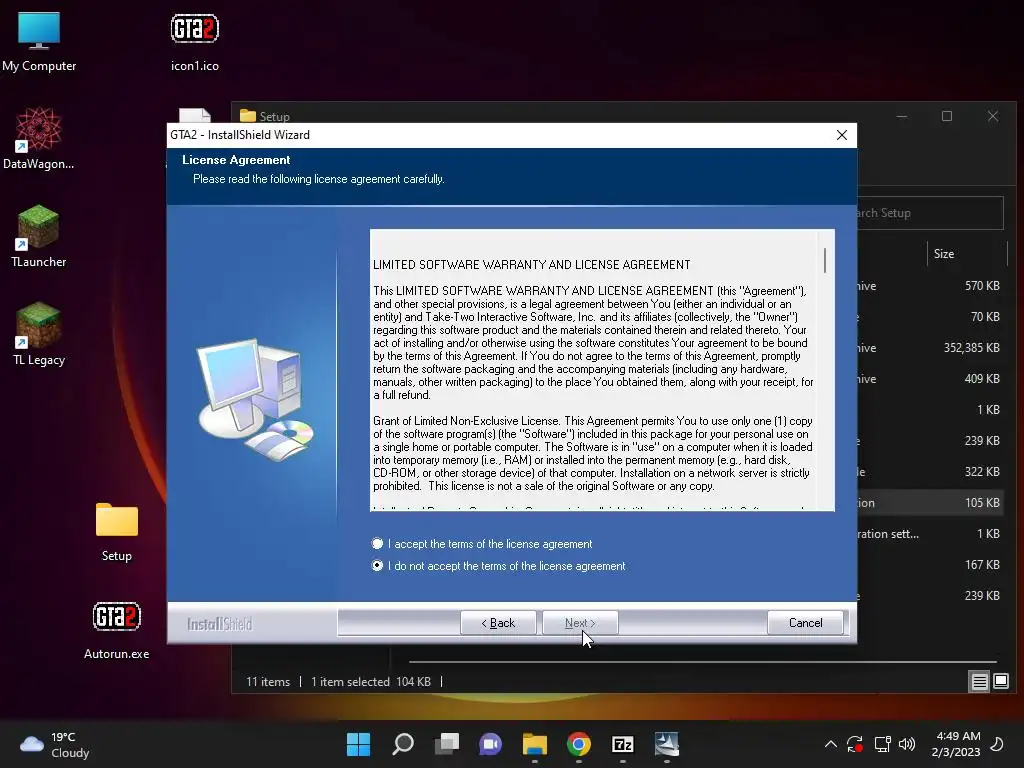The width and height of the screenshot is (1024, 768).
Task: Open Task View on taskbar
Action: click(x=447, y=744)
